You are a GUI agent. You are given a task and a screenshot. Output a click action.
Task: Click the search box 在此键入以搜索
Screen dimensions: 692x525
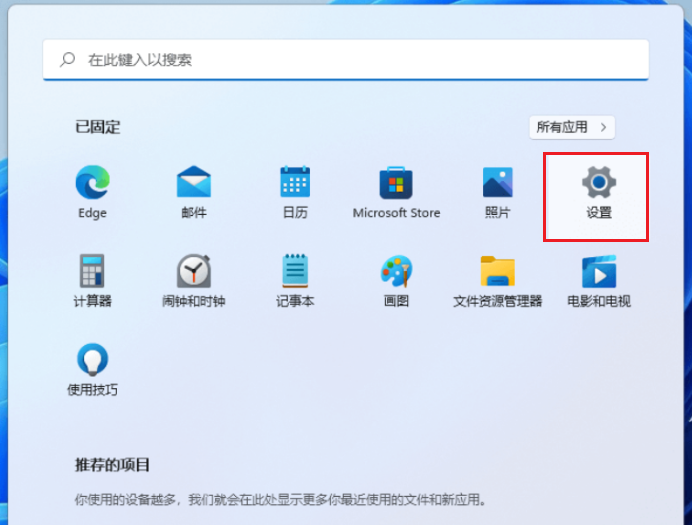[x=346, y=60]
